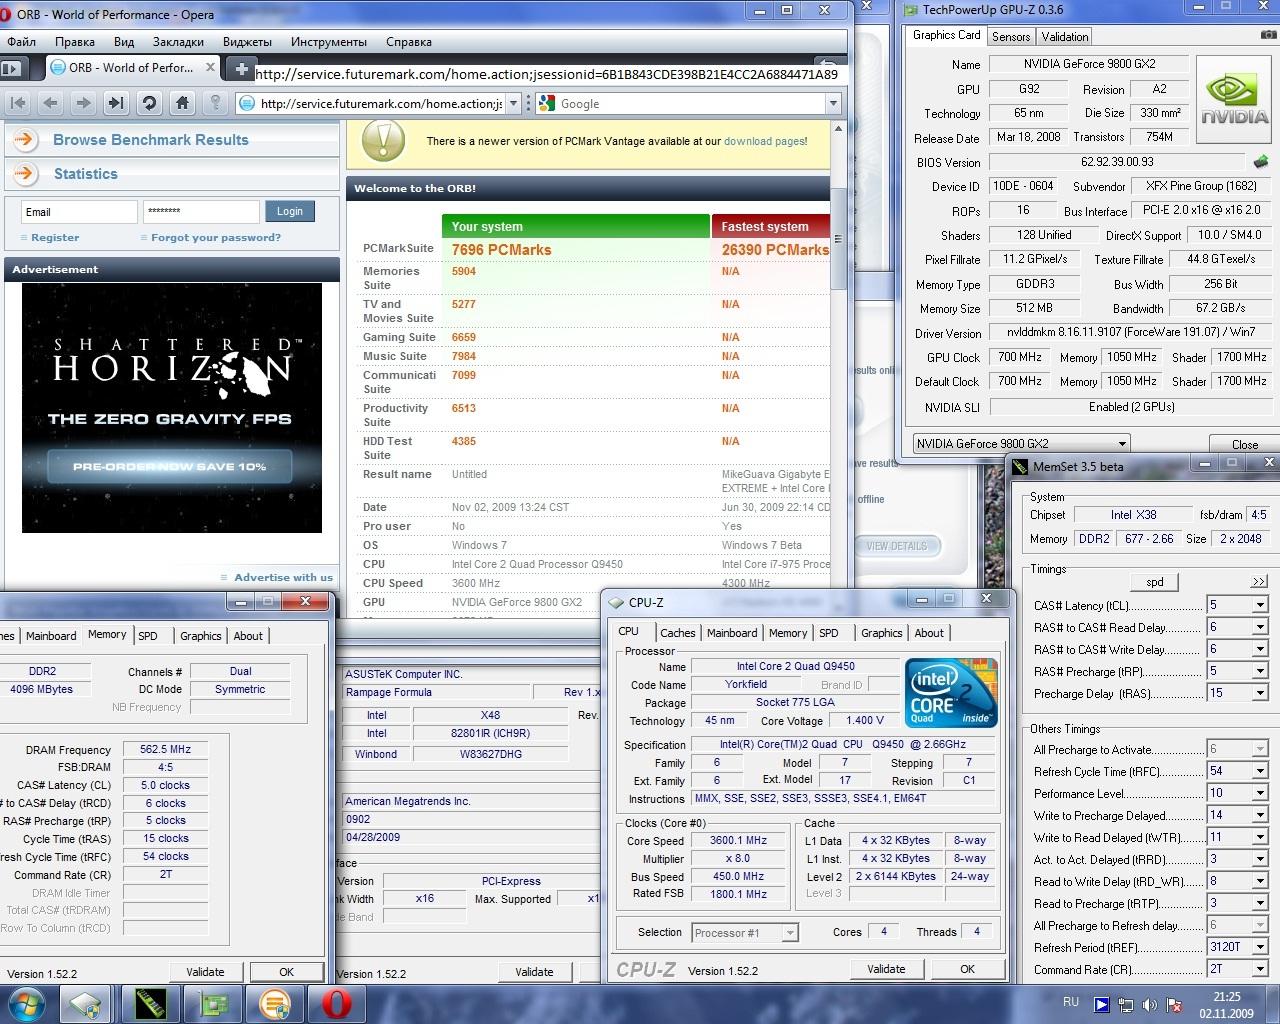Click the Shattered Horizon advertisement banner

(x=172, y=408)
